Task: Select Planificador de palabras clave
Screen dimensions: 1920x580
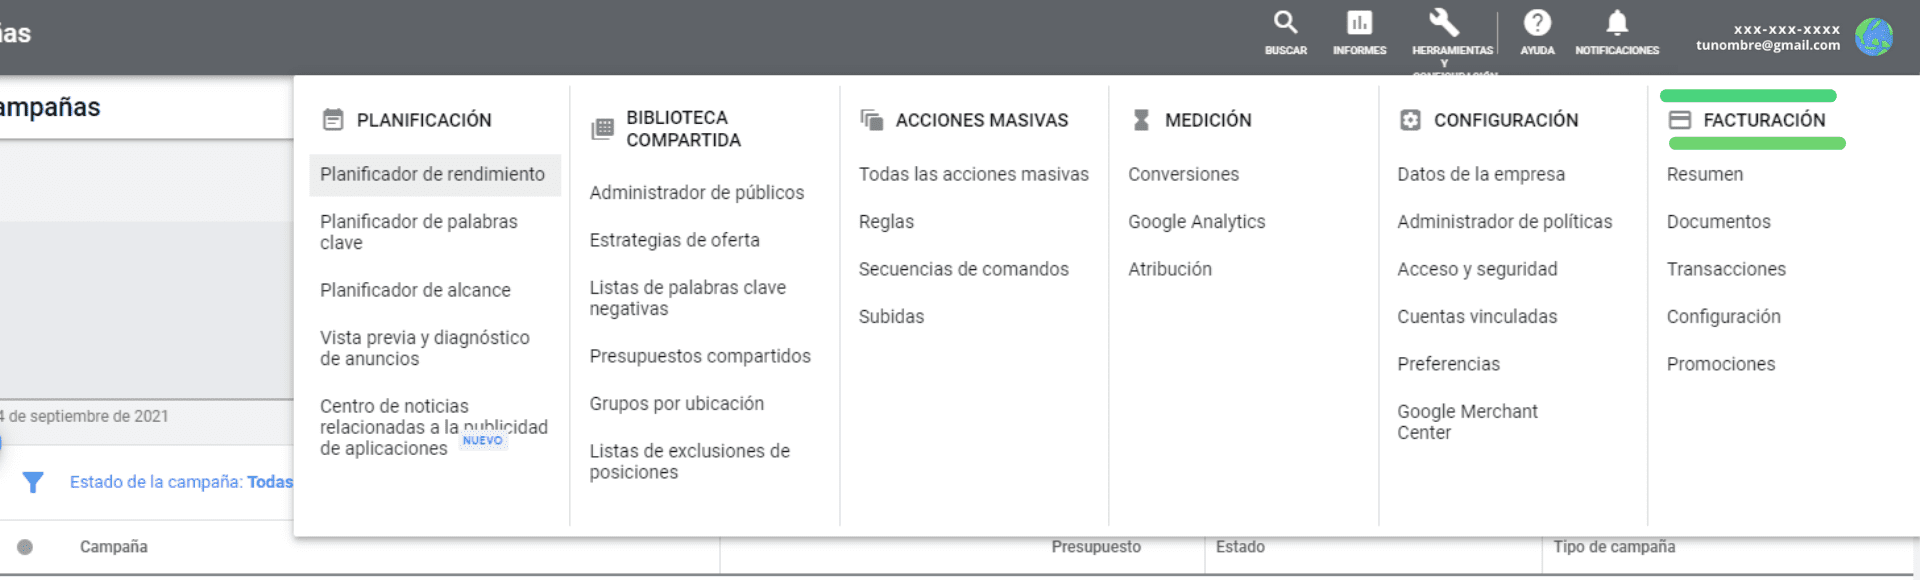Action: coord(418,232)
